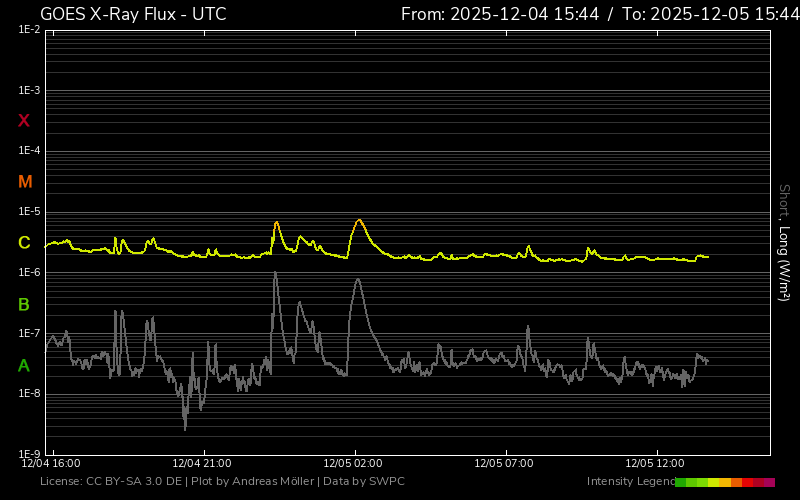Viewport: 800px width, 500px height.
Task: Select the 12/05 12:00 time axis label
Action: (655, 464)
